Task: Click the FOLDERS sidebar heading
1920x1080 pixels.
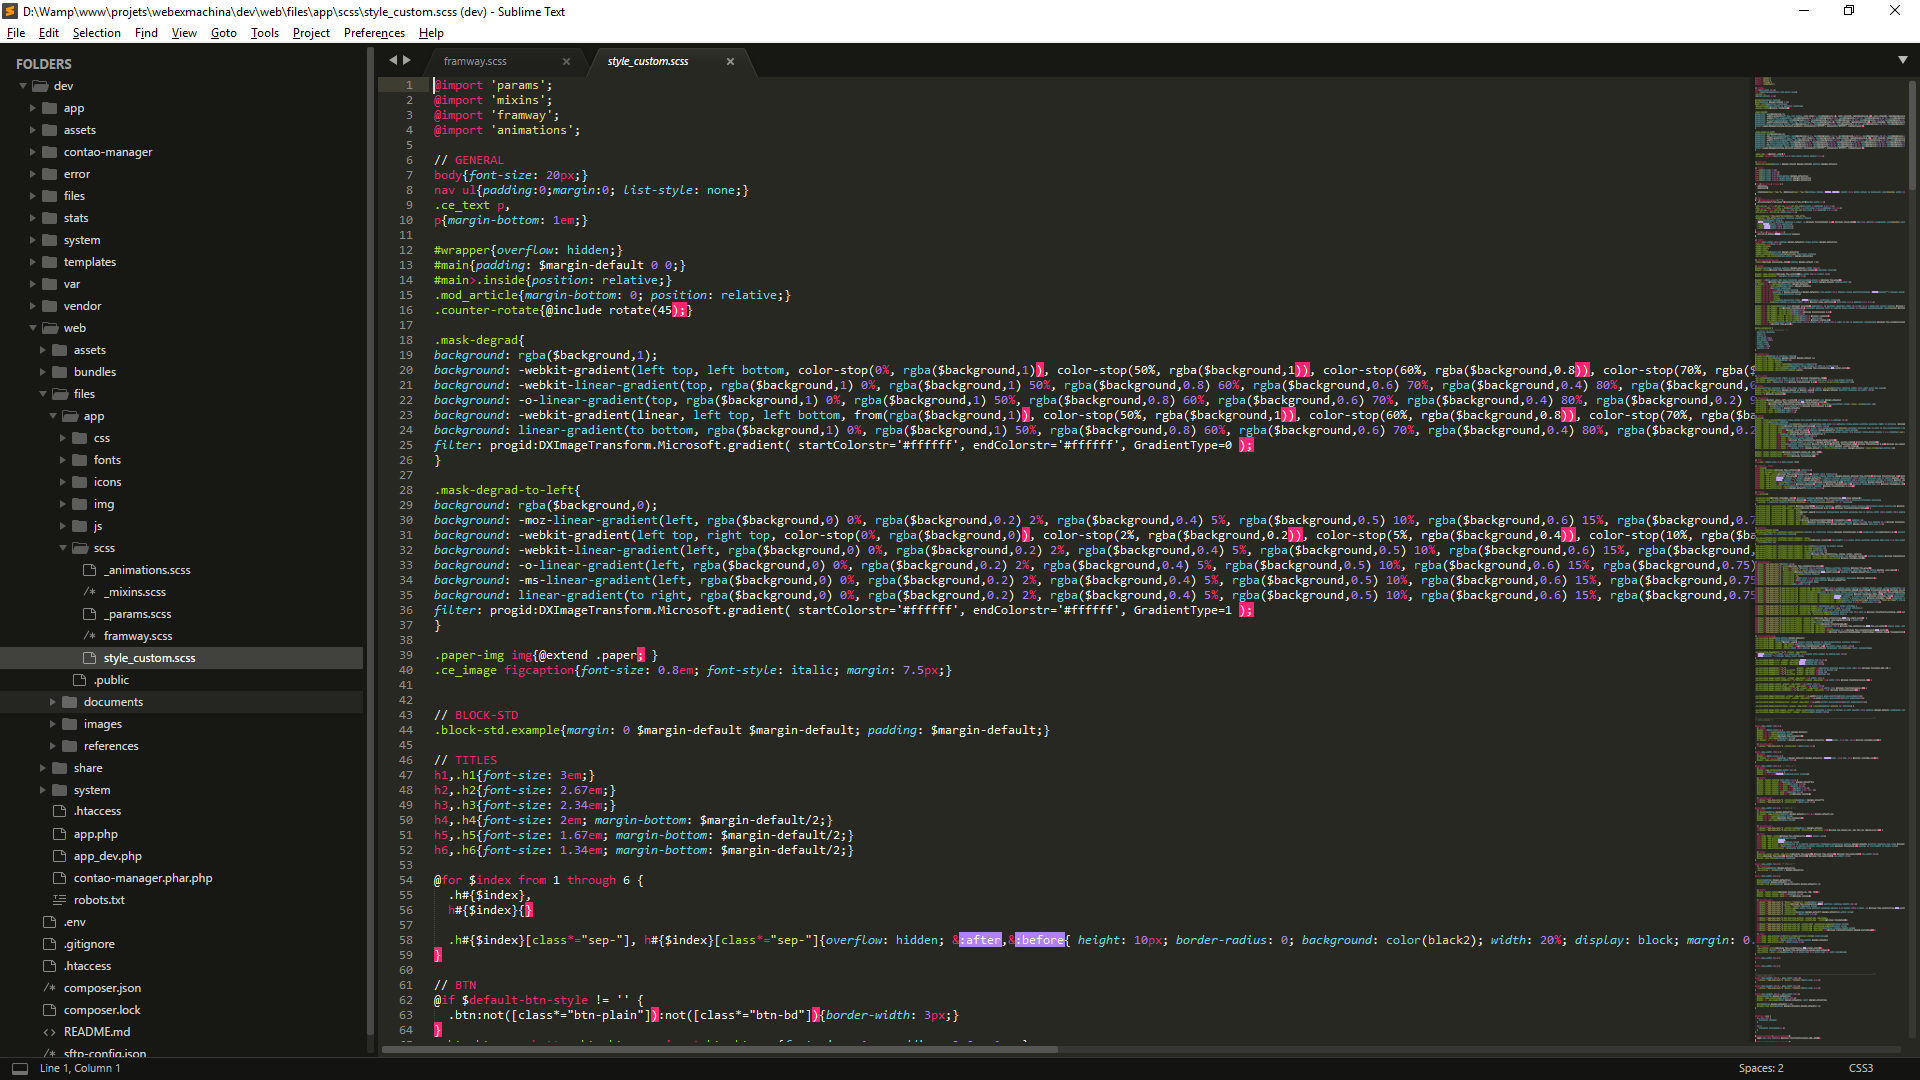Action: coord(44,64)
